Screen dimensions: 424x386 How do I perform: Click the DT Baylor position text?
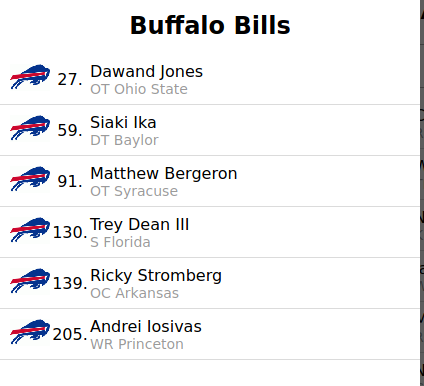124,140
